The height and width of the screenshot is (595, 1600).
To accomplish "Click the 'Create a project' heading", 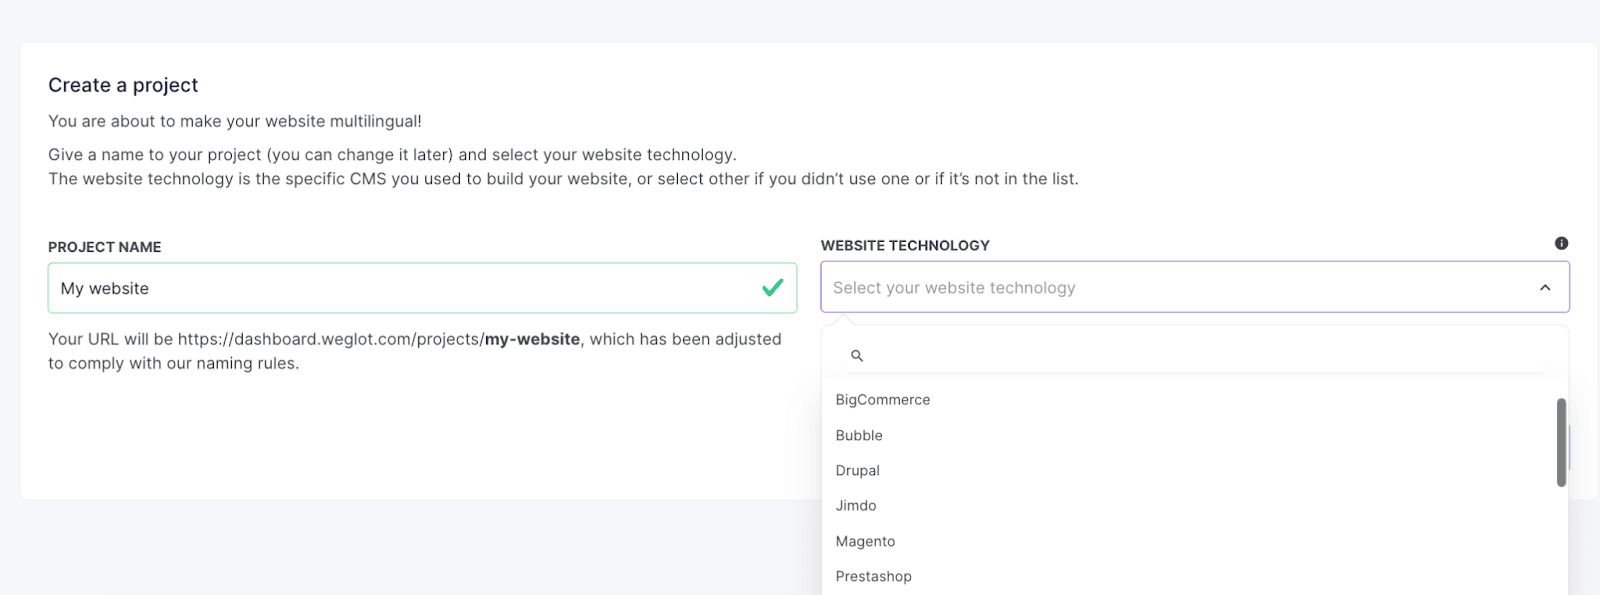I will tap(123, 85).
